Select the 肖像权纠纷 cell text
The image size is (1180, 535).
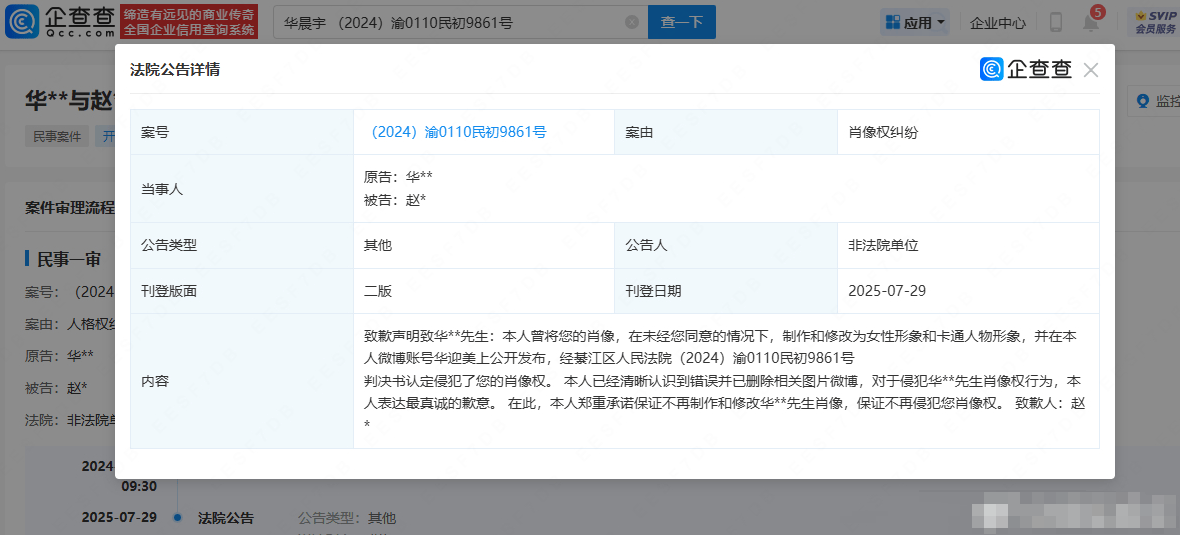click(883, 132)
